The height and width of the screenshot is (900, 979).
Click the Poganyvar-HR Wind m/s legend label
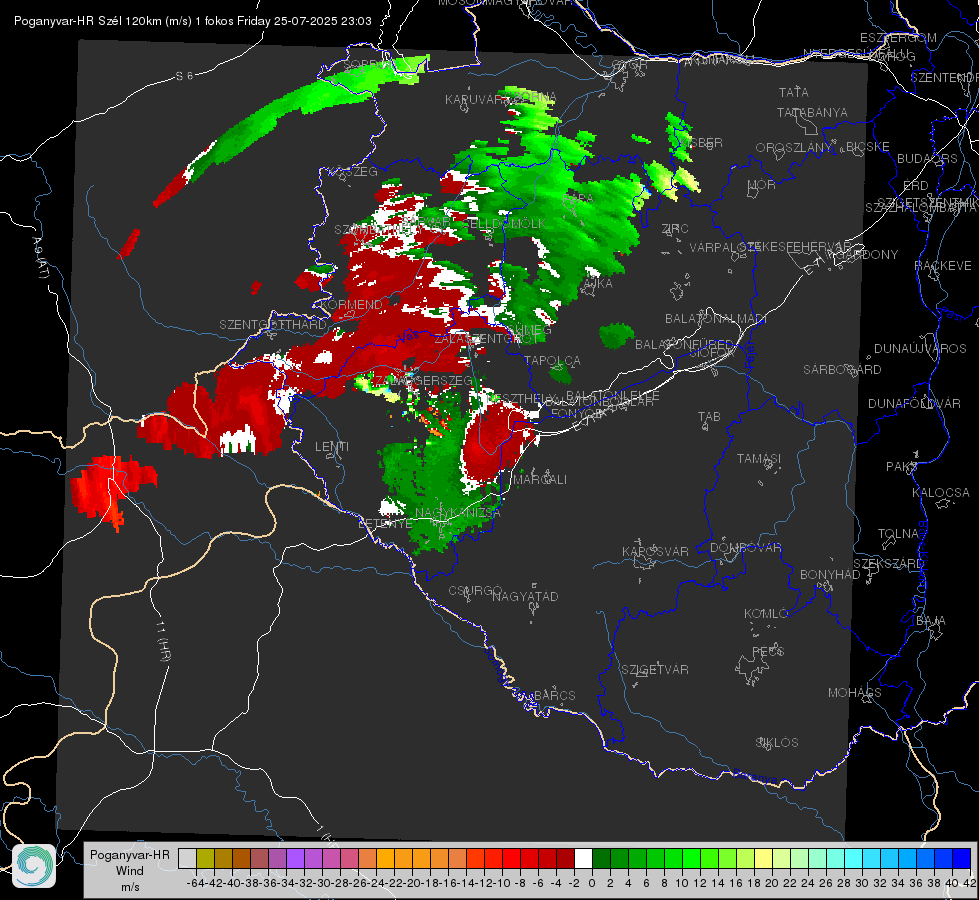[130, 871]
